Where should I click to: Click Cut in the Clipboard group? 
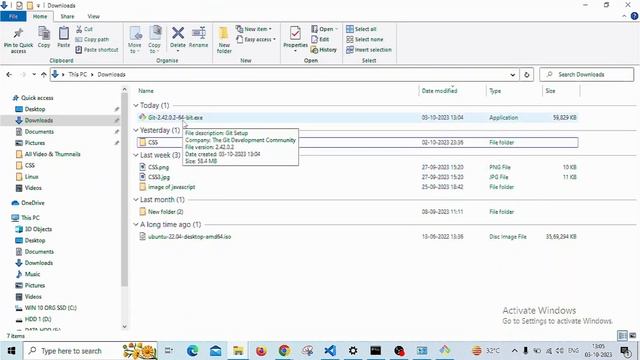click(x=84, y=29)
